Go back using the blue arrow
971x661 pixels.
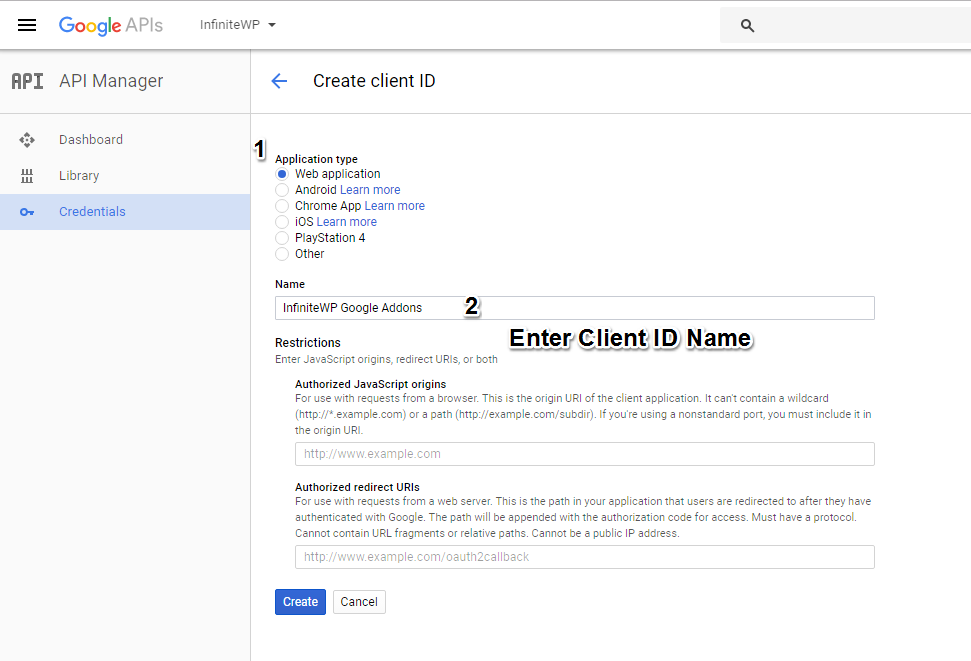click(x=279, y=81)
